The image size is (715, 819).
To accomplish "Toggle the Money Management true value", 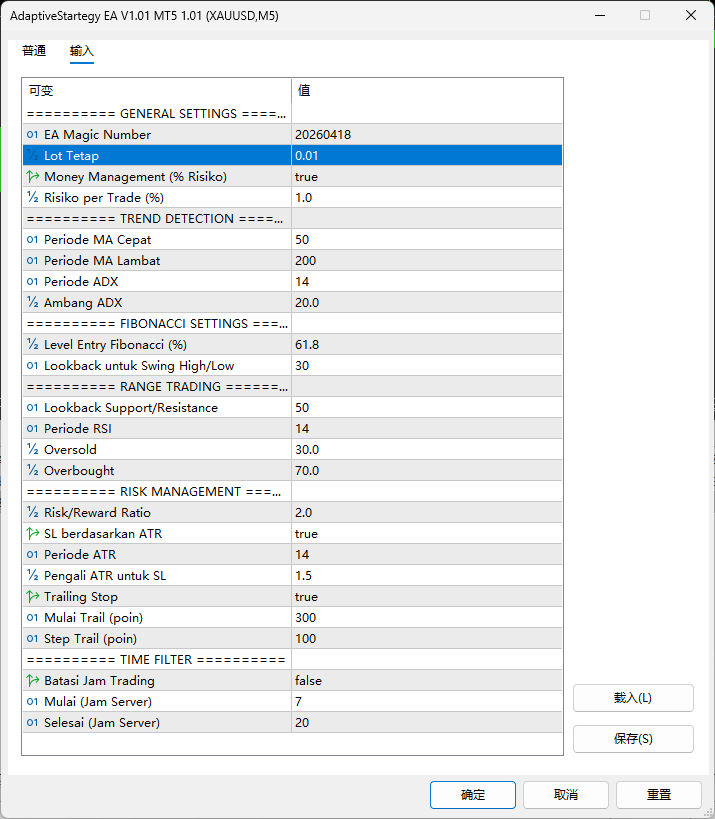I will 426,177.
